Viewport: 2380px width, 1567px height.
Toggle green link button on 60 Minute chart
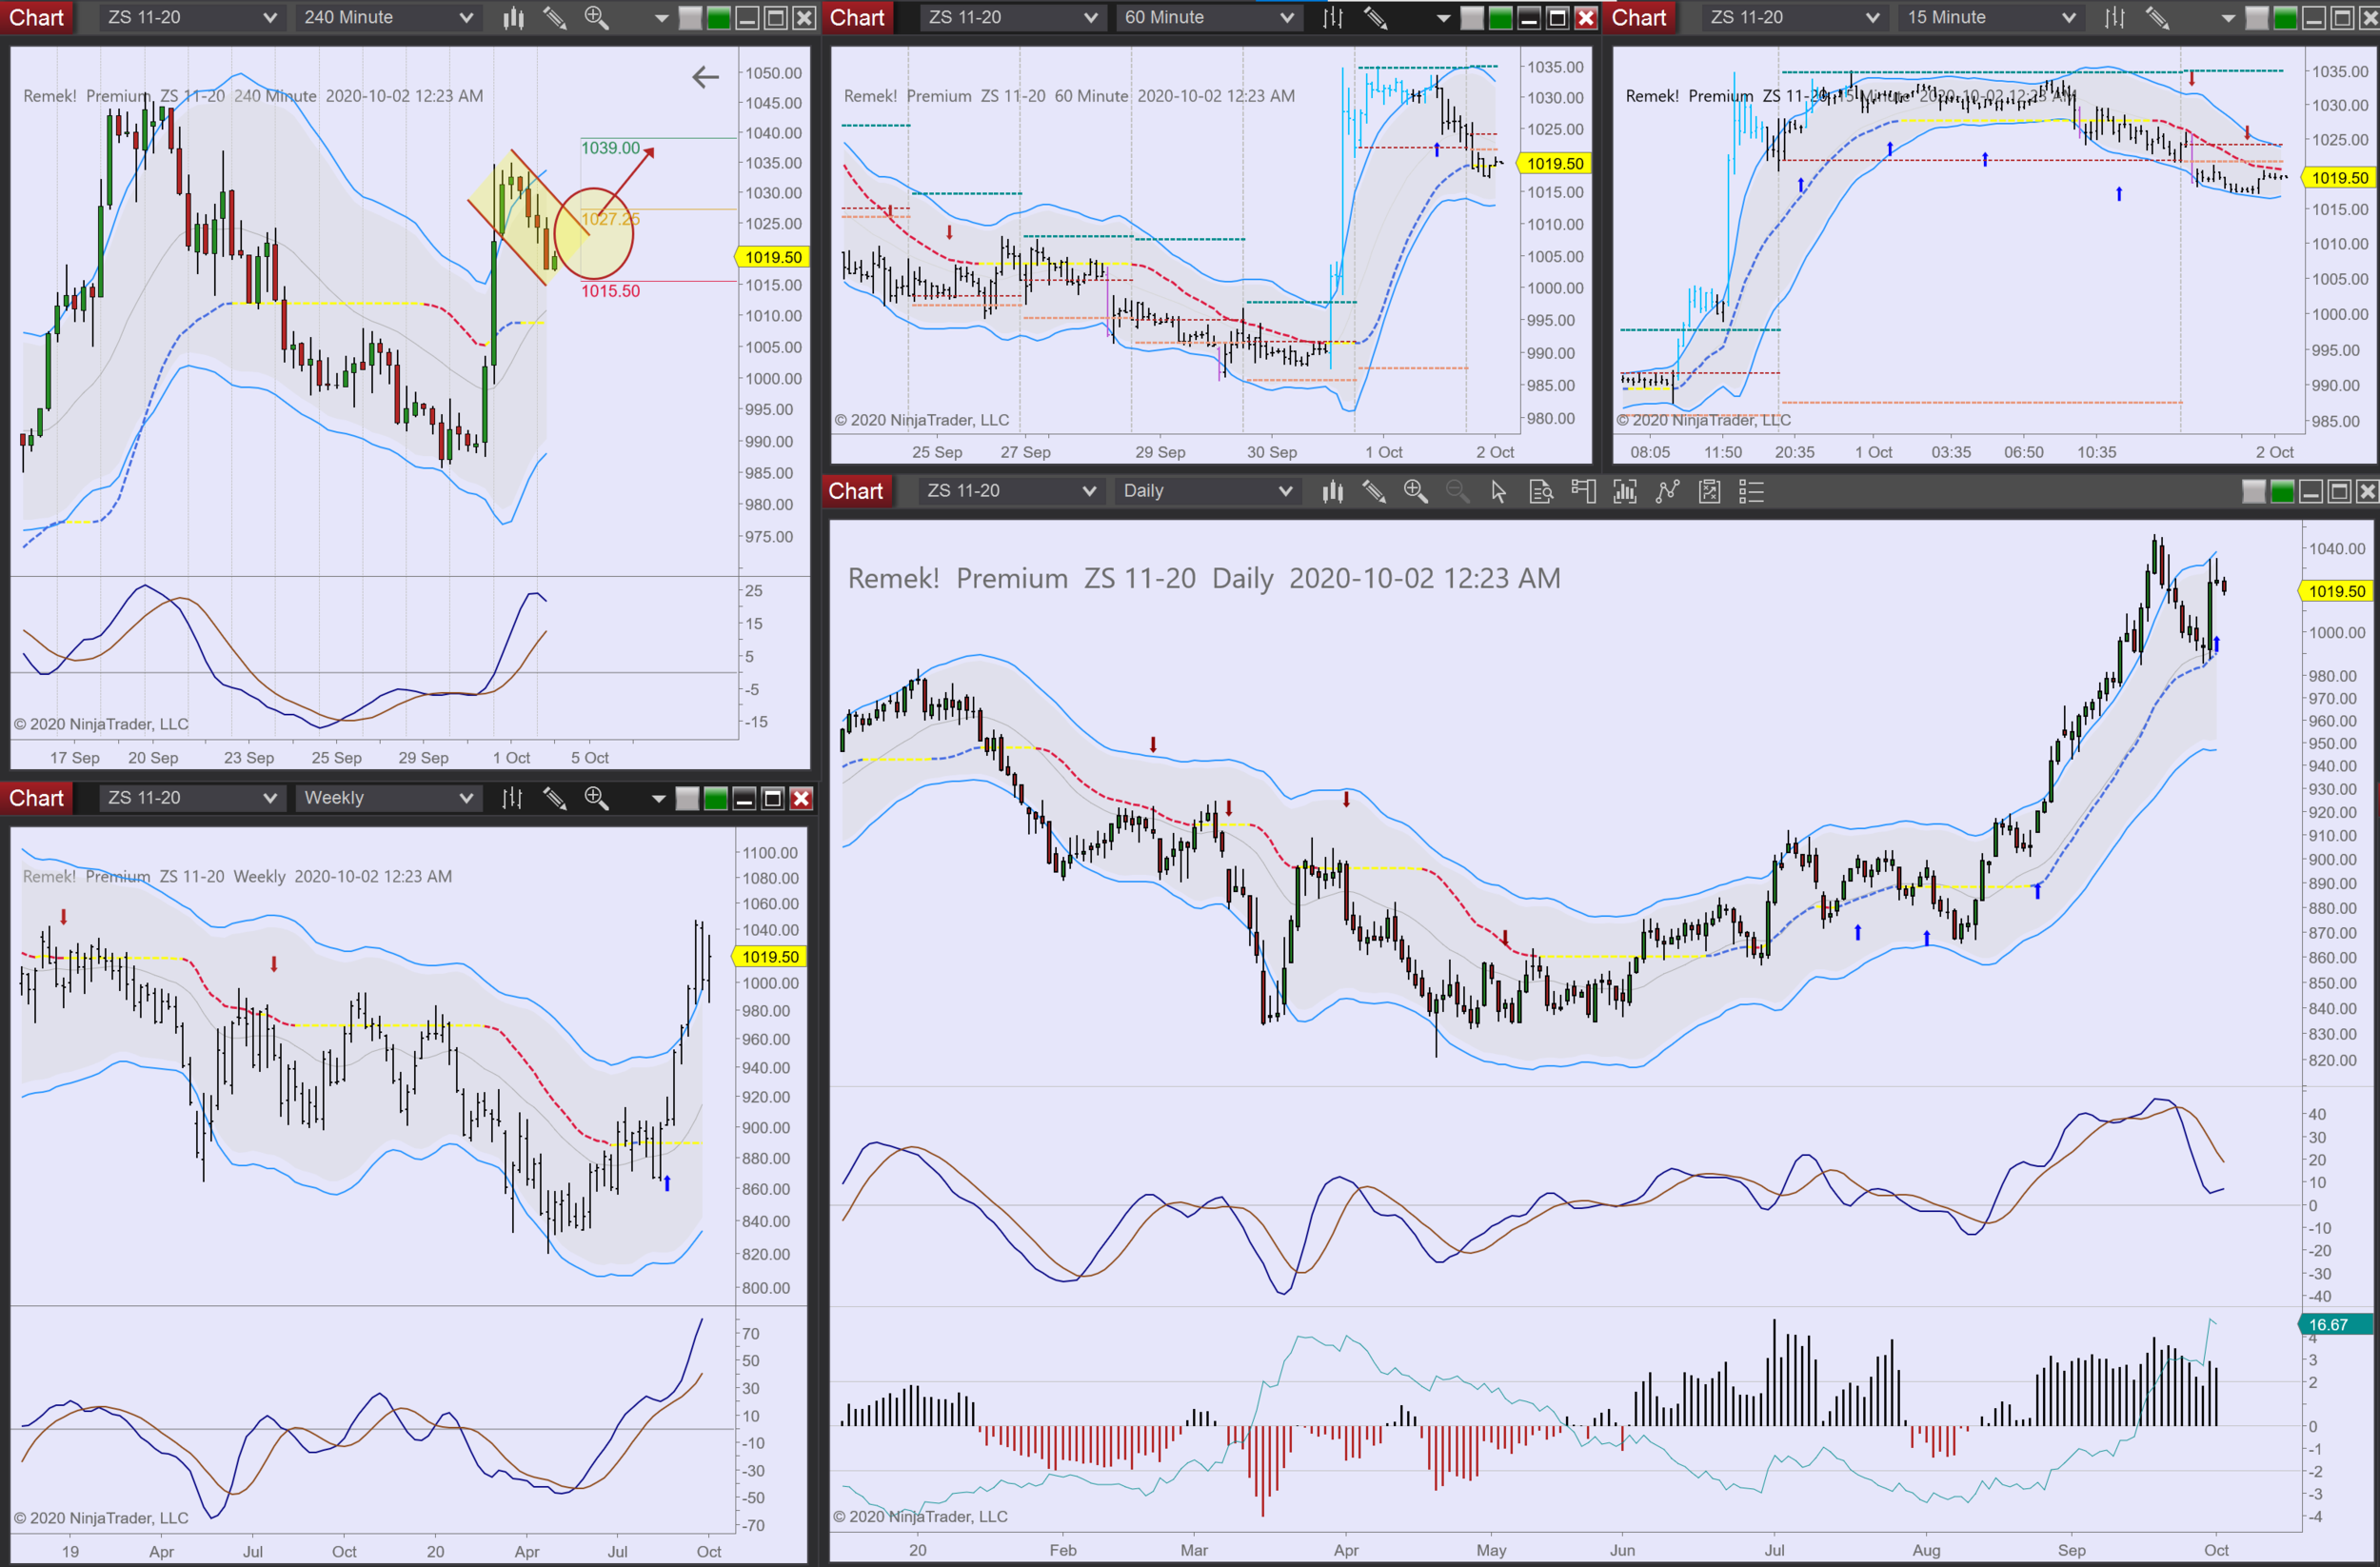pyautogui.click(x=1500, y=18)
